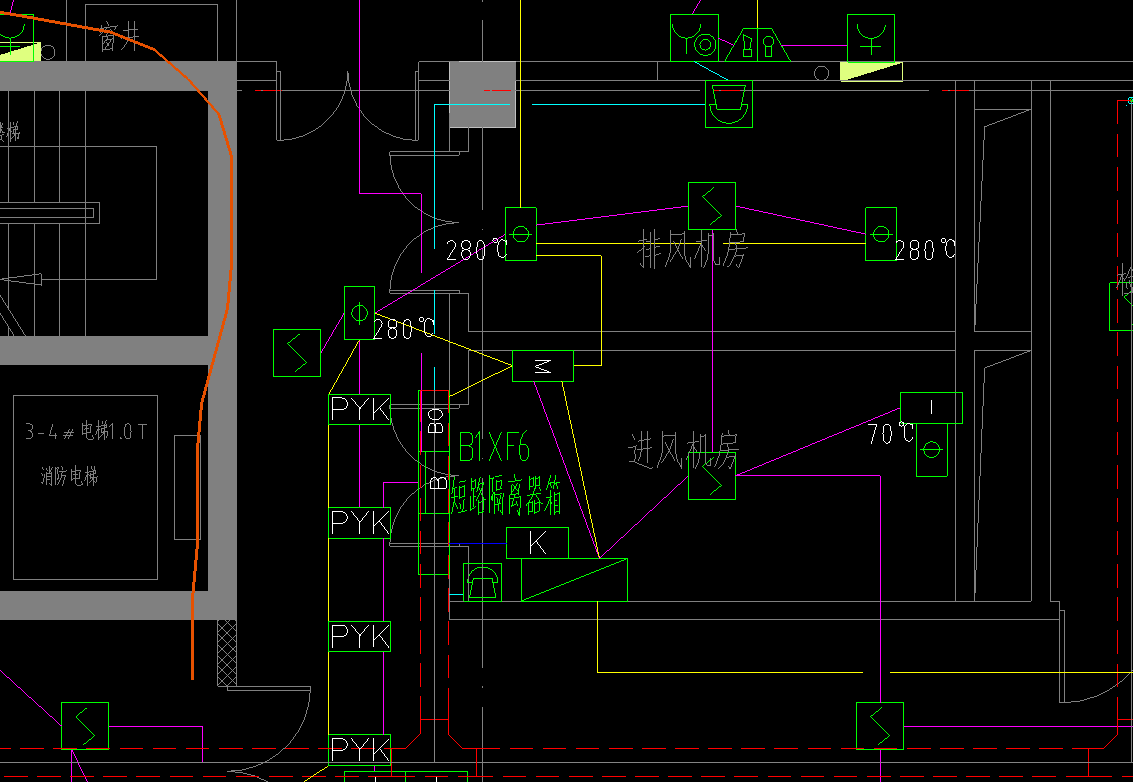Screen dimensions: 1133x782
Task: Select the second PYK box from top
Action: click(360, 523)
